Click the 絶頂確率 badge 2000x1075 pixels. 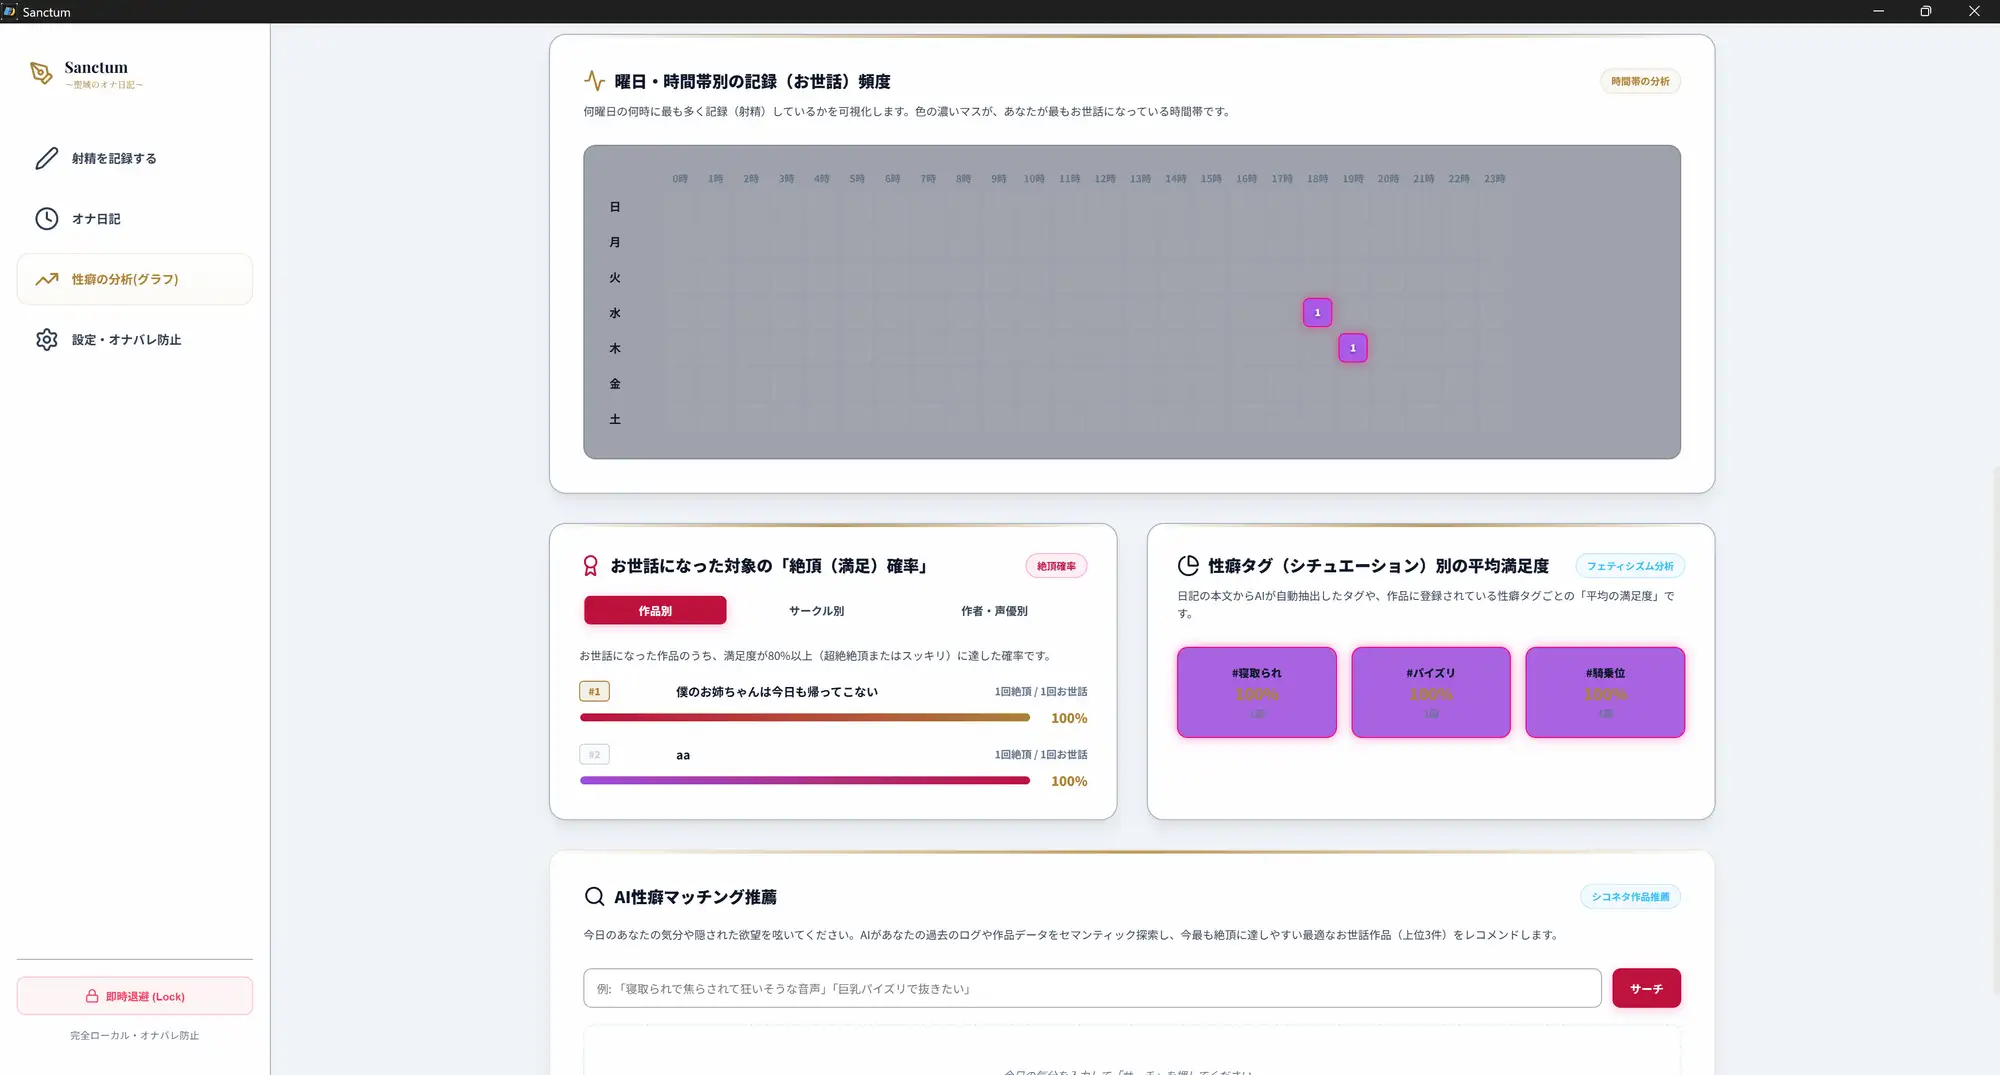[1056, 566]
